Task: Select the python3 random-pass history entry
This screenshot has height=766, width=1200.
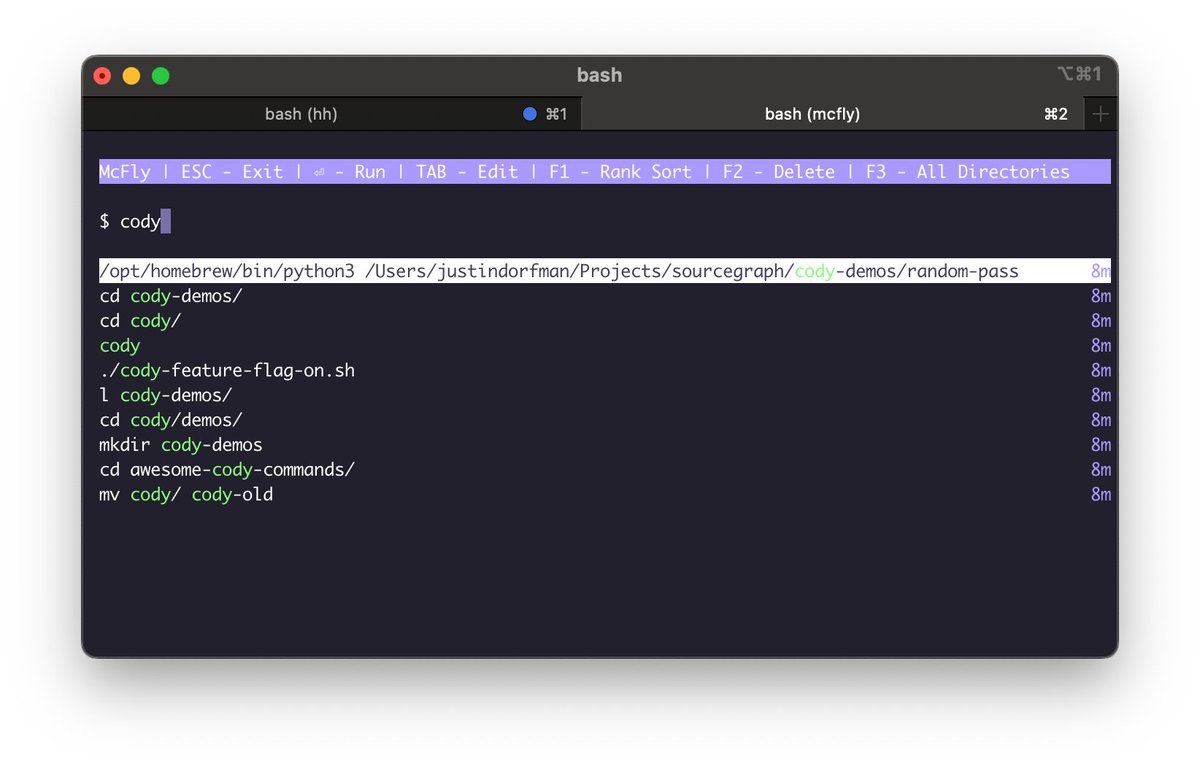Action: 605,271
